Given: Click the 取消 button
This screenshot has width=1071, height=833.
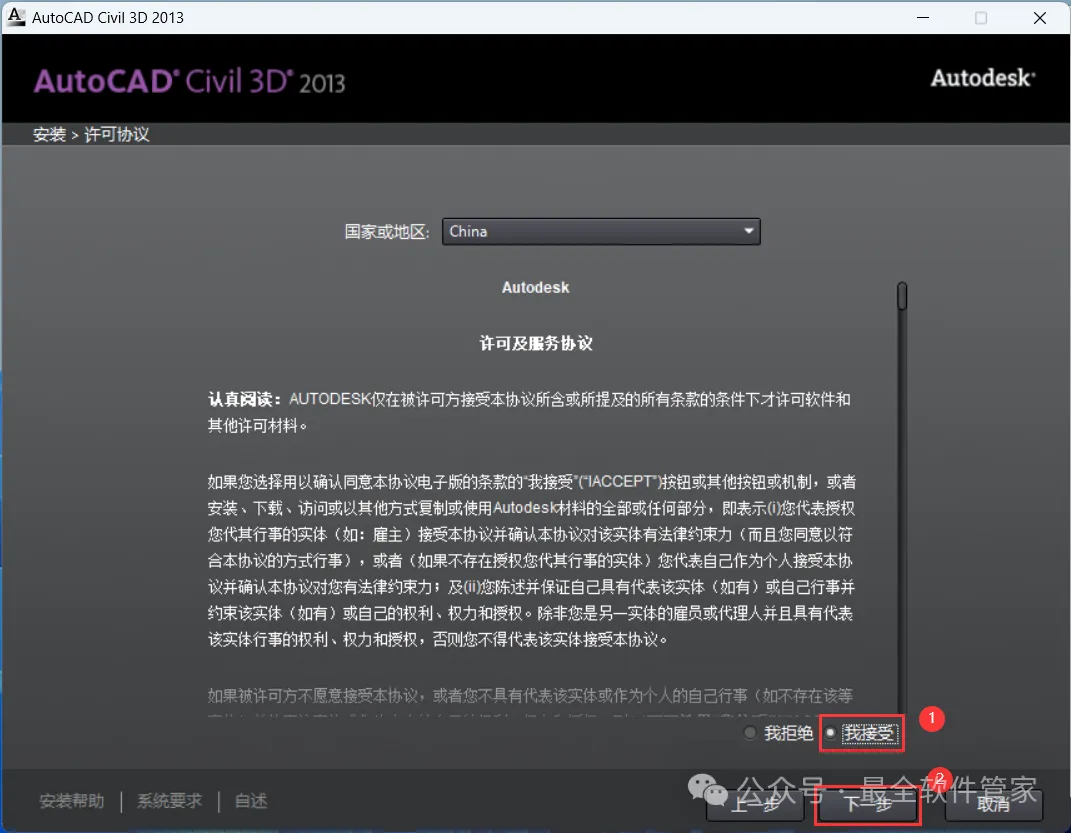Looking at the screenshot, I should point(994,804).
